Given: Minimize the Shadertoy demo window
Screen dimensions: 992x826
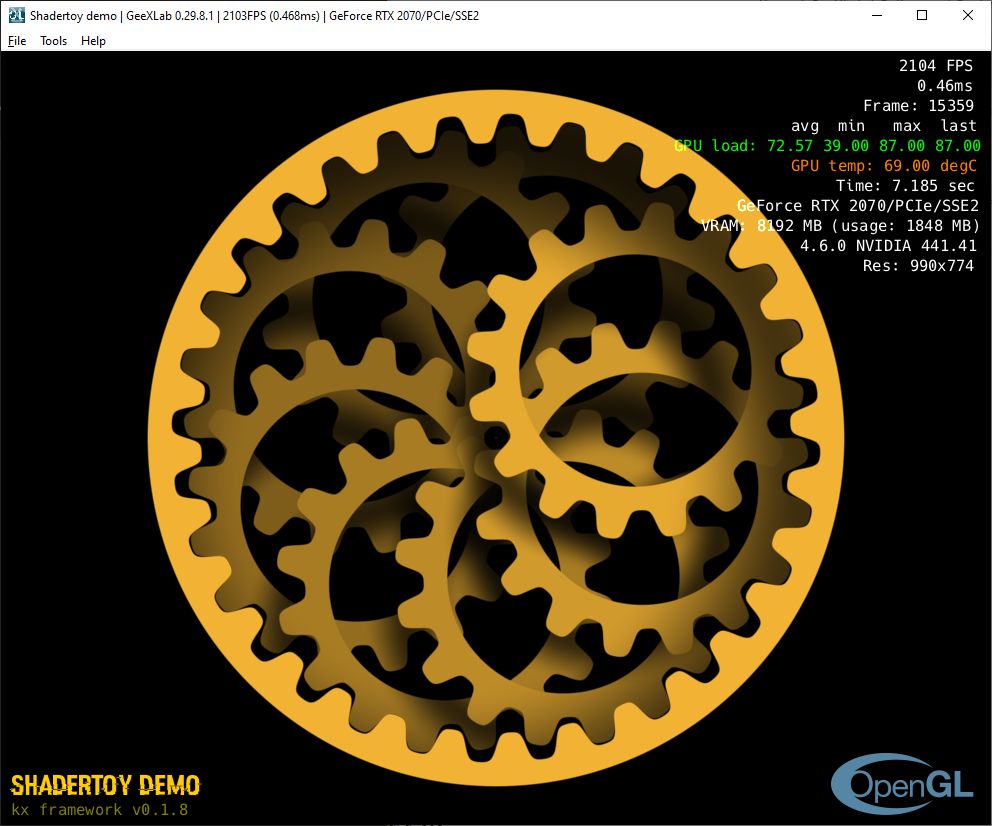Looking at the screenshot, I should tap(877, 15).
